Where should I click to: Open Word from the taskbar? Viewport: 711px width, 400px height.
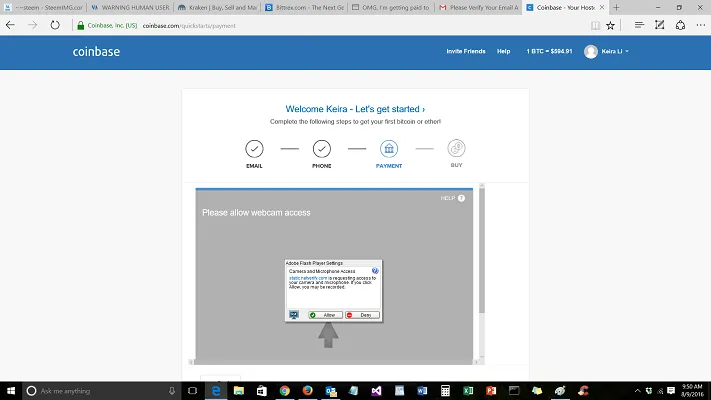click(x=422, y=391)
